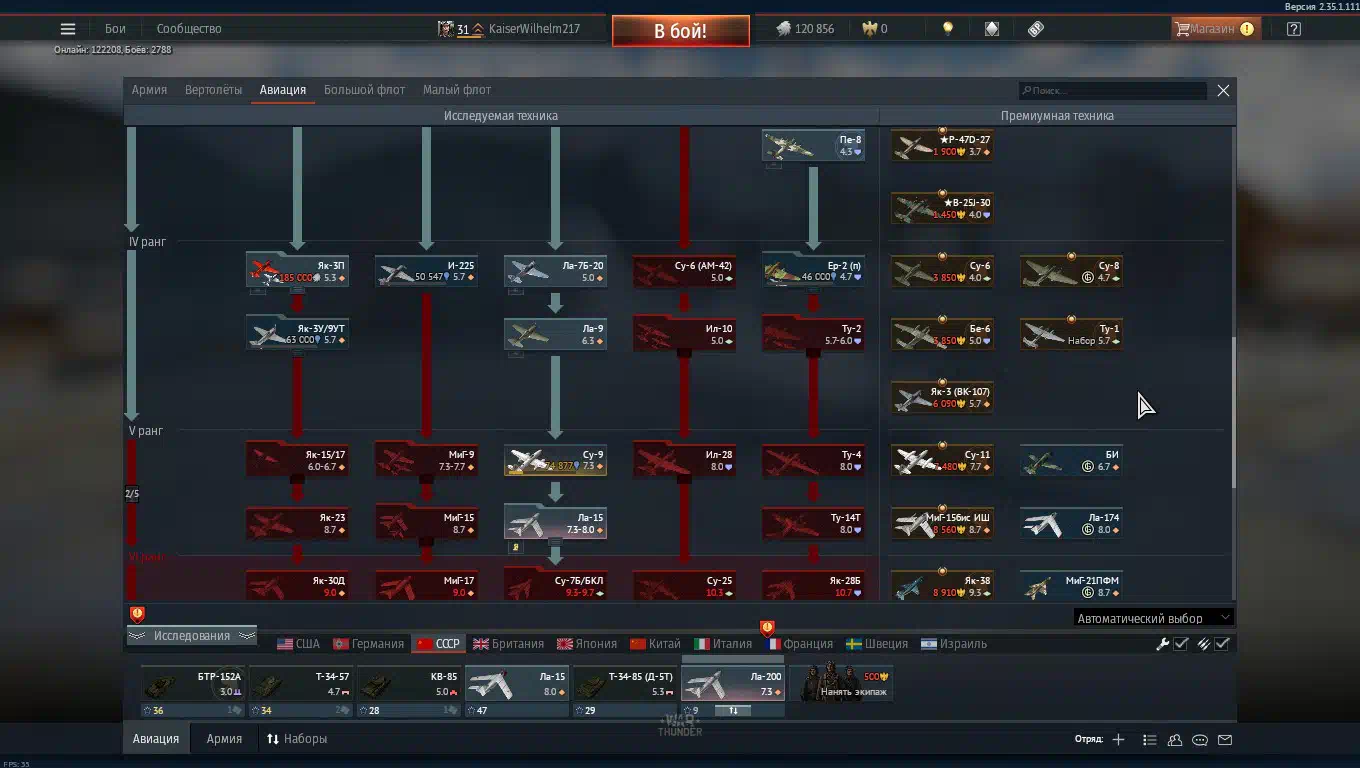Select premium Су-11 card
This screenshot has height=768, width=1360.
pyautogui.click(x=942, y=460)
